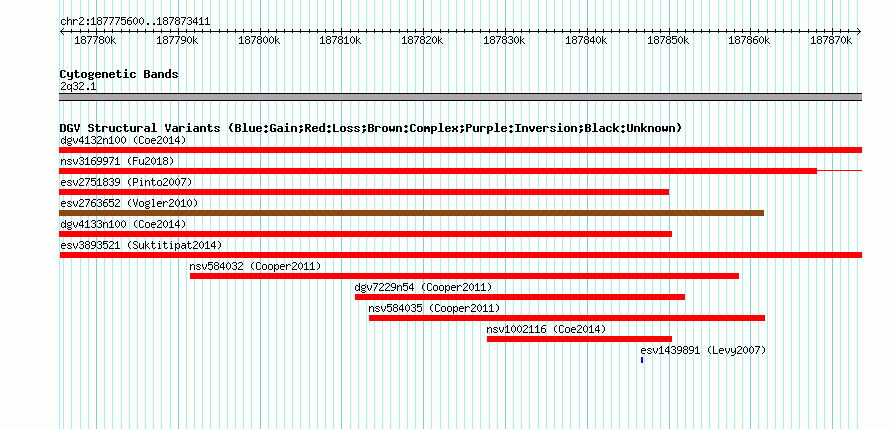The image size is (890, 429).
Task: Open nsv584035 (Cooper2011) label
Action: 434,308
